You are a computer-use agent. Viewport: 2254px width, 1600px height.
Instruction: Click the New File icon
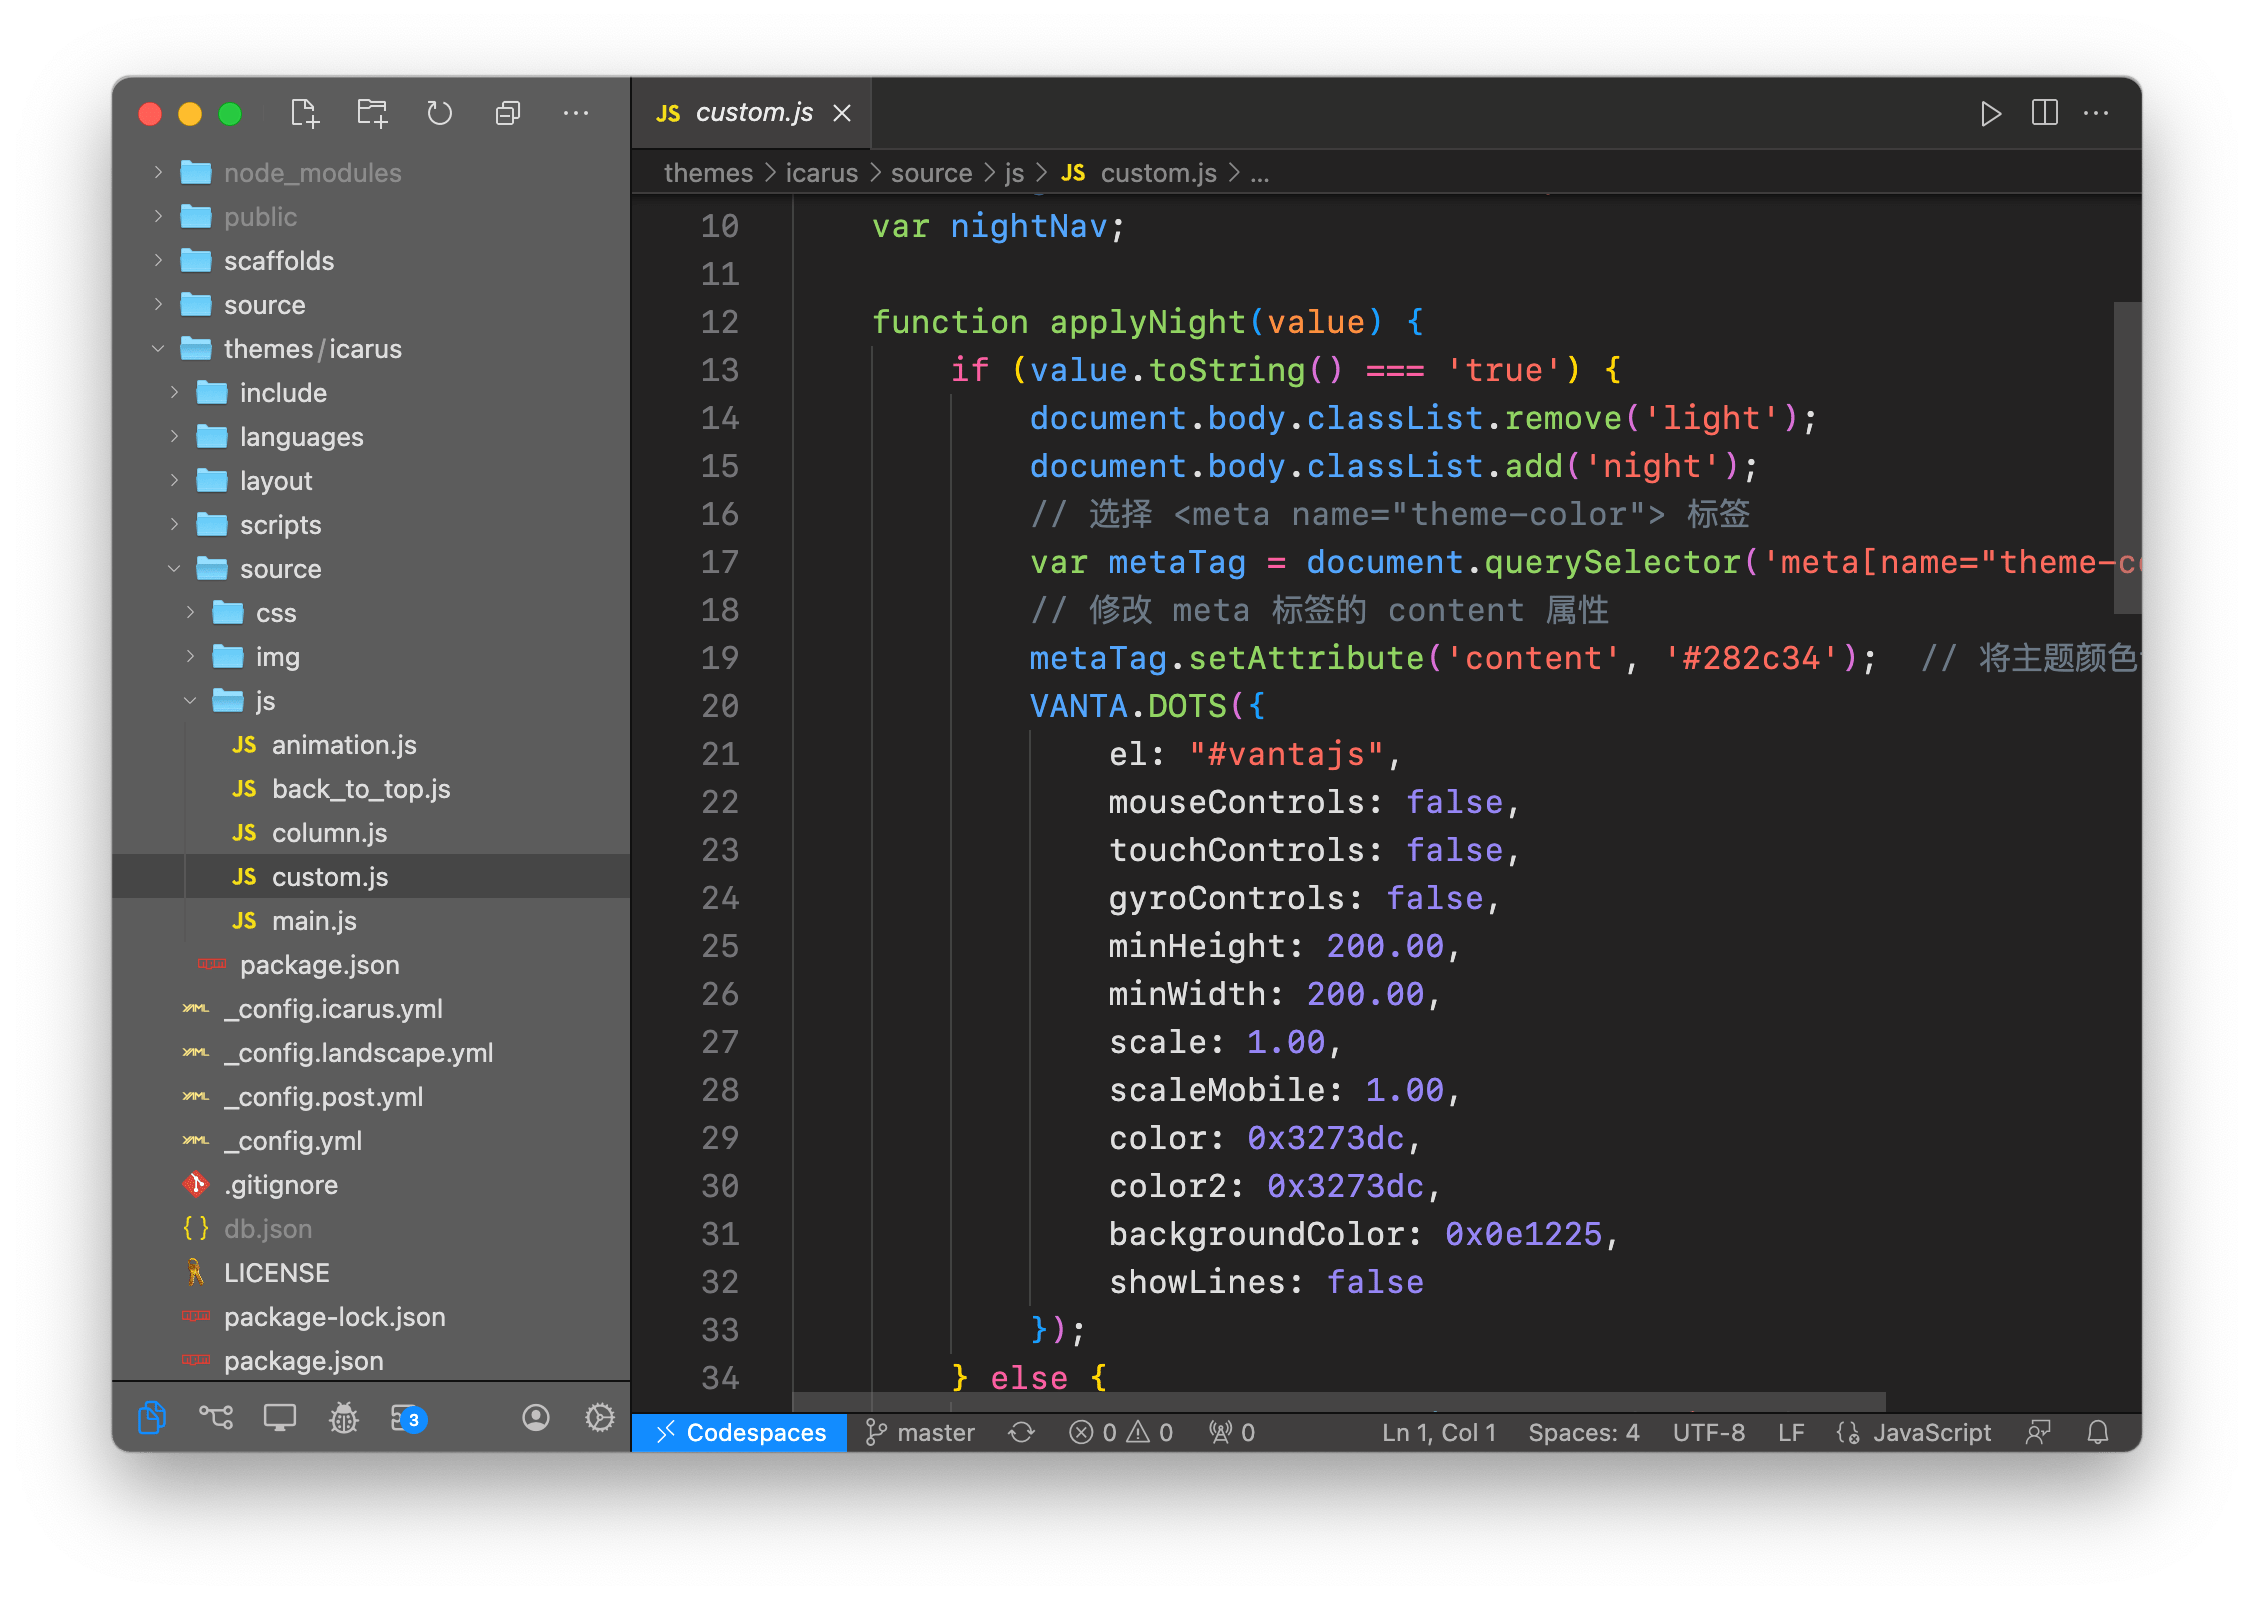click(304, 113)
